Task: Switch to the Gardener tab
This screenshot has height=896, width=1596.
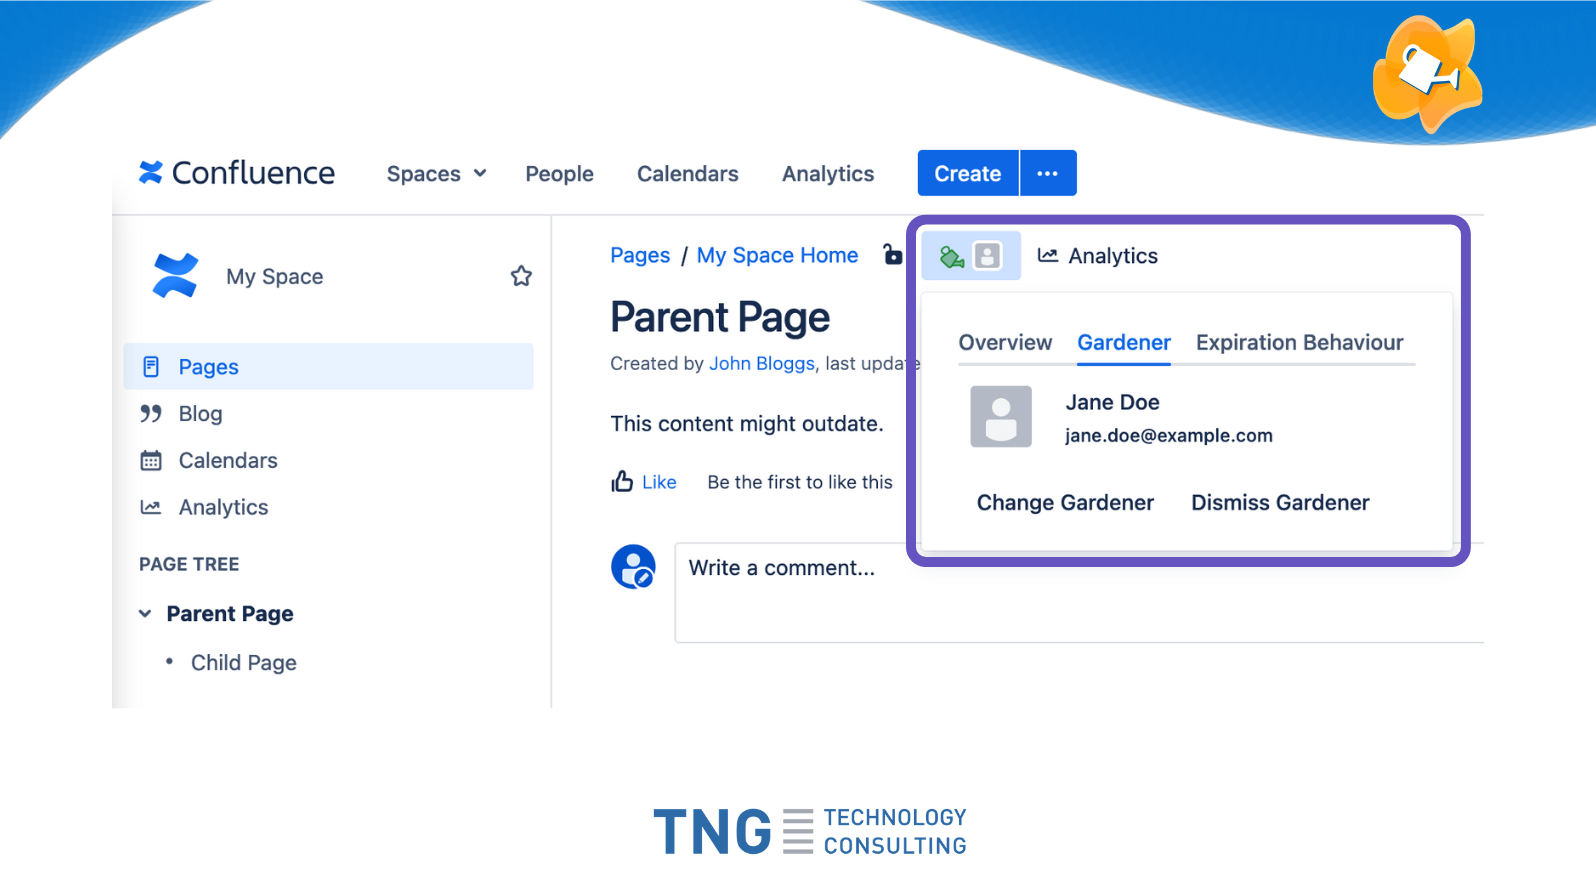Action: click(x=1124, y=343)
